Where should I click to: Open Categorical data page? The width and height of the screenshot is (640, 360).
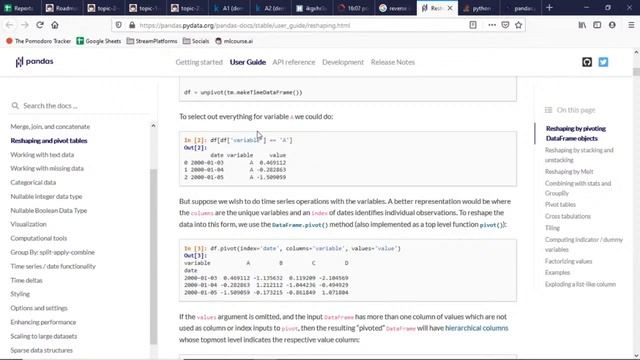pos(33,182)
